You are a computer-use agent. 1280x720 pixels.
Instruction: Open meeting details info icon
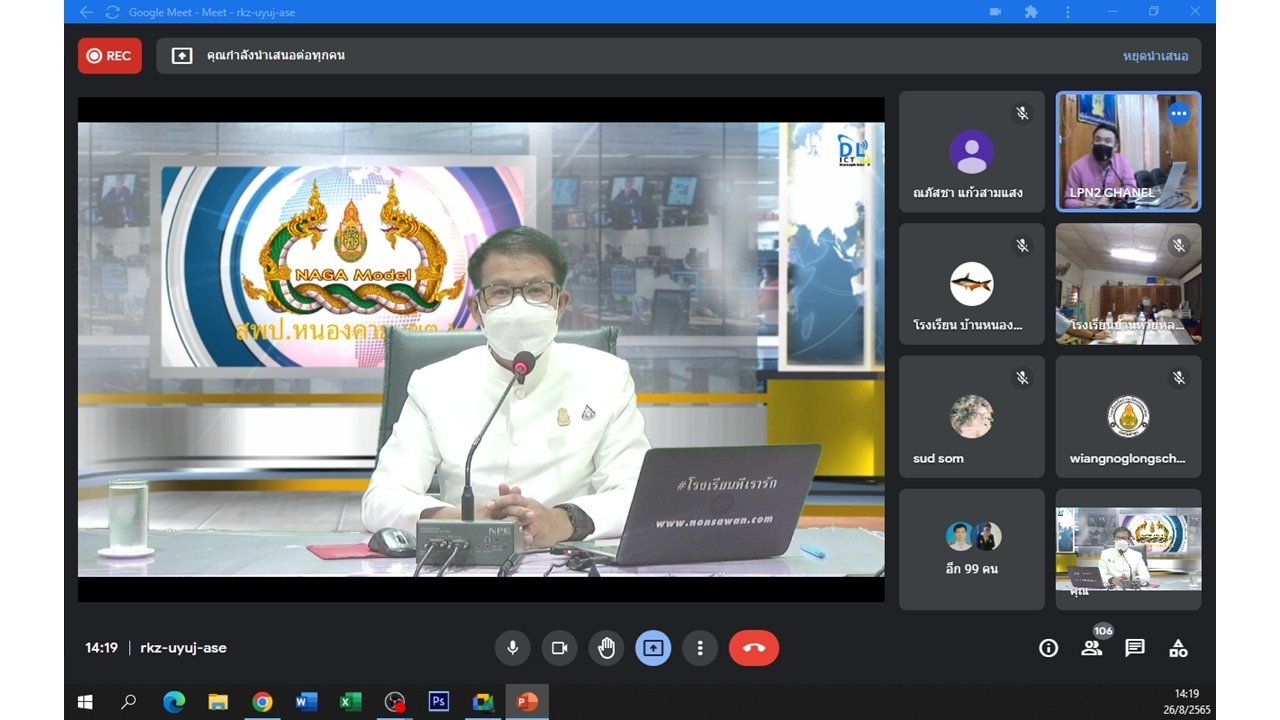pyautogui.click(x=1048, y=648)
